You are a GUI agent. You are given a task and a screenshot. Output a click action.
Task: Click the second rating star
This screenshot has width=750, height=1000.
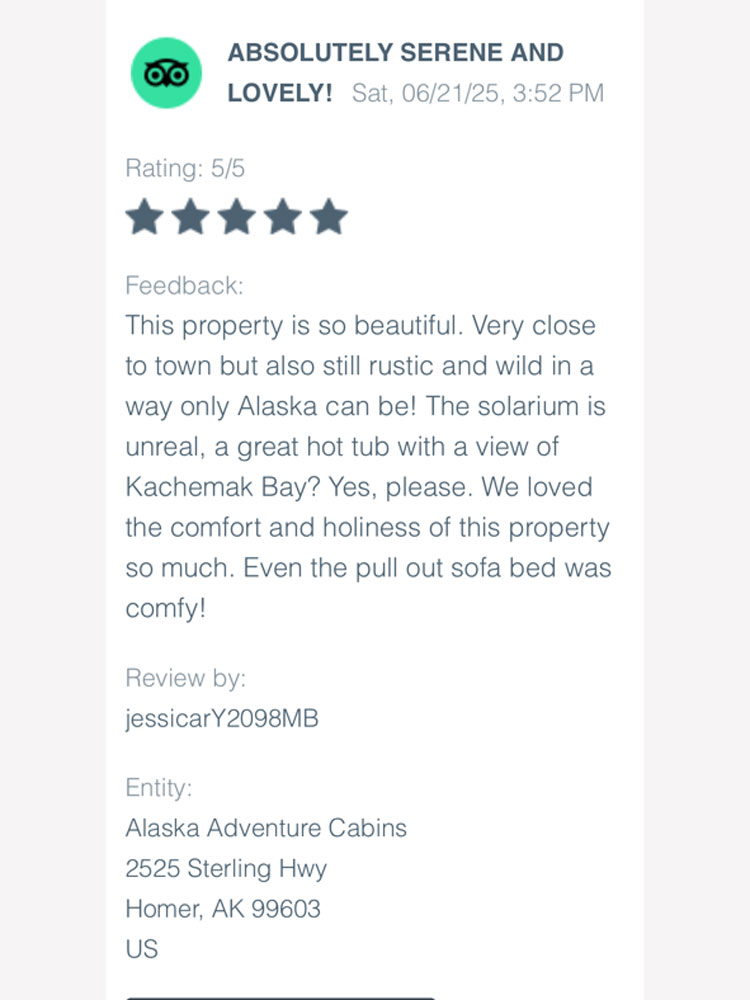[190, 217]
